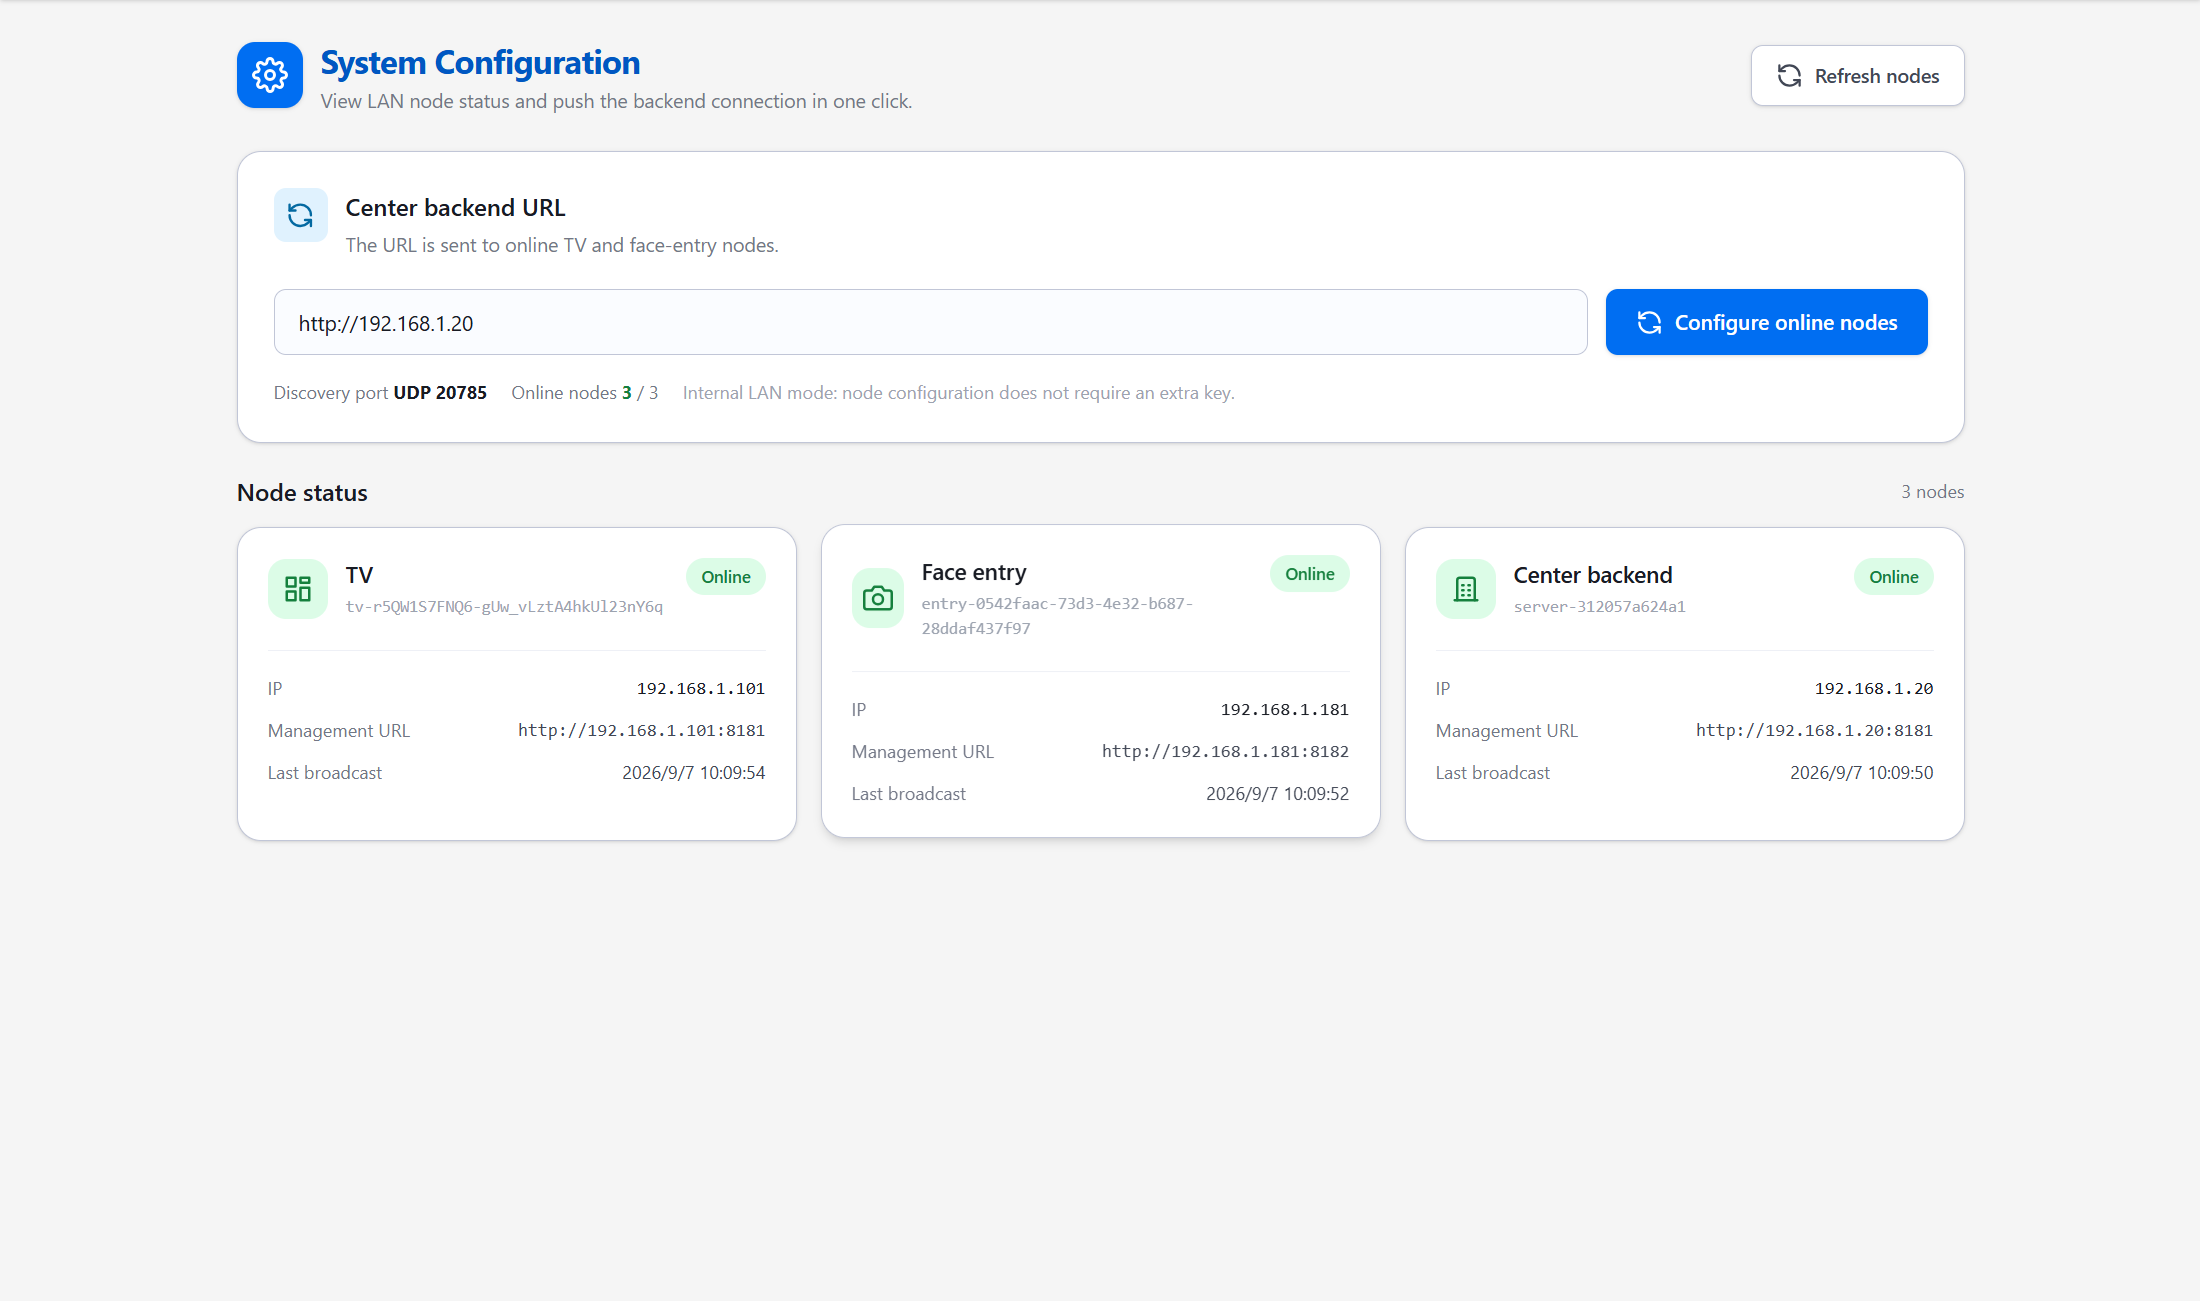Click the Refresh nodes label

(1877, 76)
